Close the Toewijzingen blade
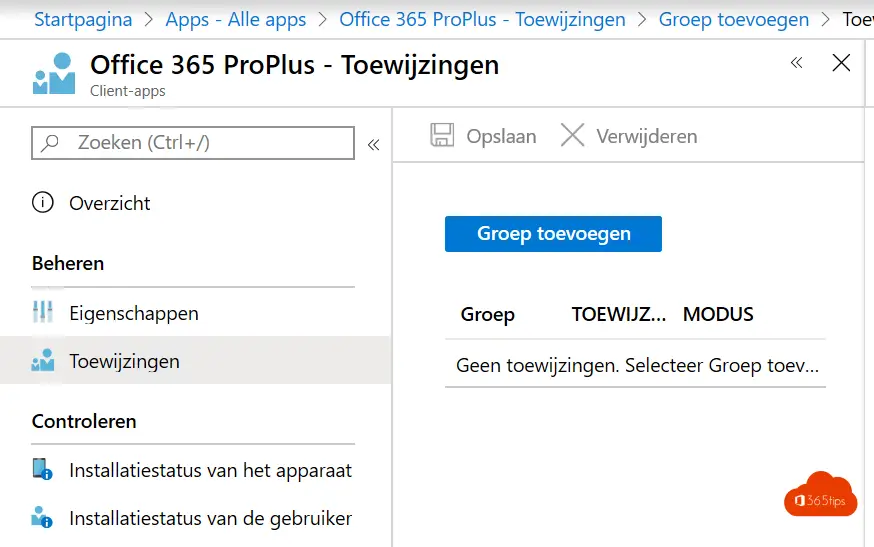 tap(841, 62)
